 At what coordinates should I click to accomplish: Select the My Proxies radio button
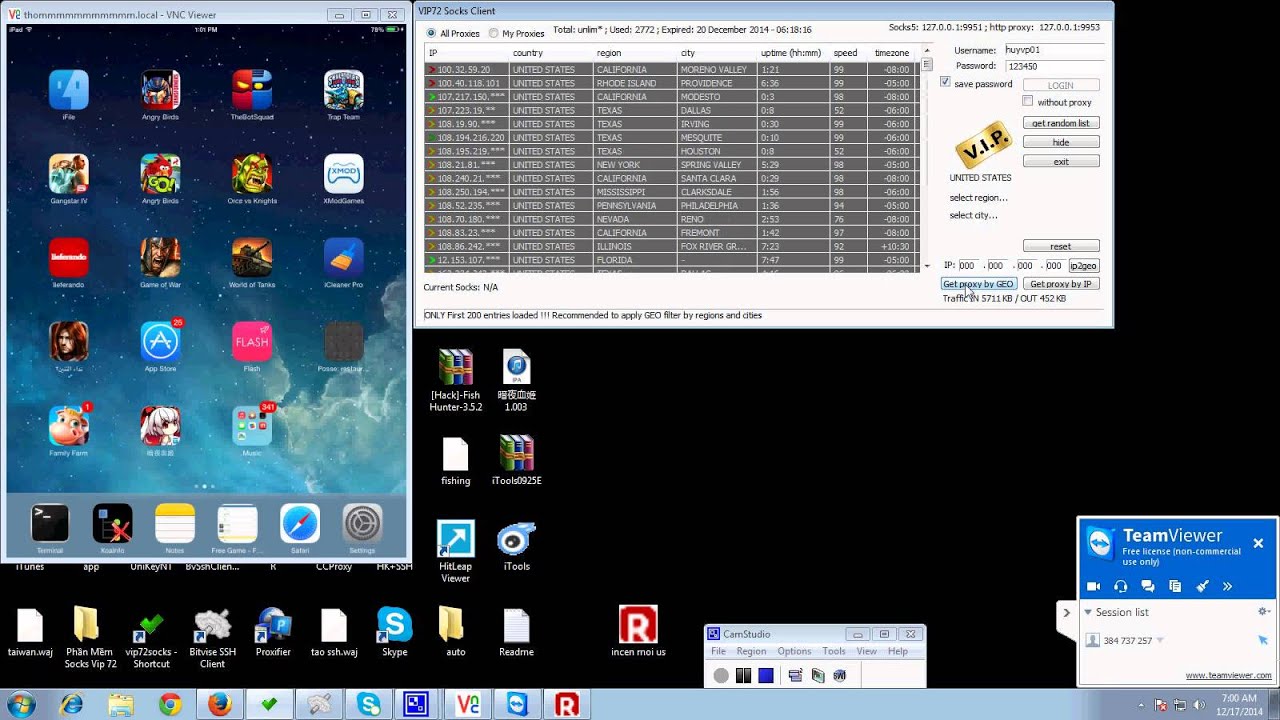coord(494,33)
